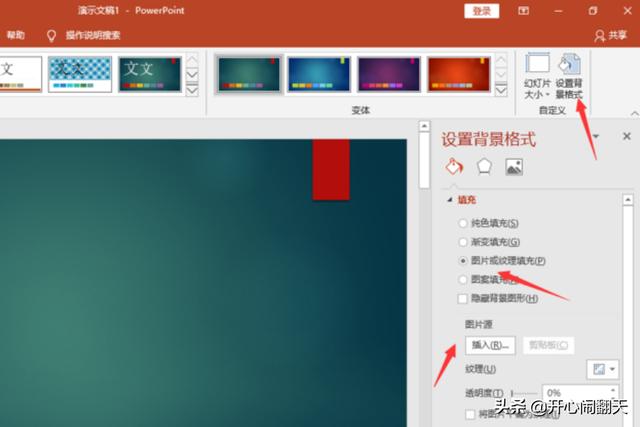This screenshot has width=640, height=427.
Task: Select the Fill paint bucket tab icon
Action: tap(454, 167)
